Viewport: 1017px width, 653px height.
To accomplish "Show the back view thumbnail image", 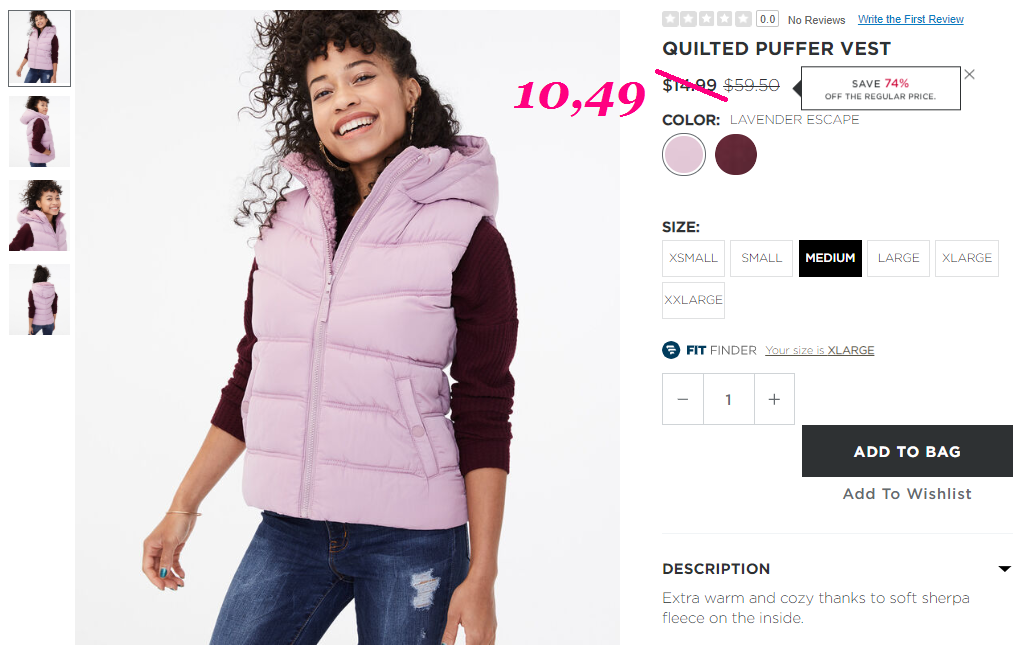I will (x=40, y=300).
